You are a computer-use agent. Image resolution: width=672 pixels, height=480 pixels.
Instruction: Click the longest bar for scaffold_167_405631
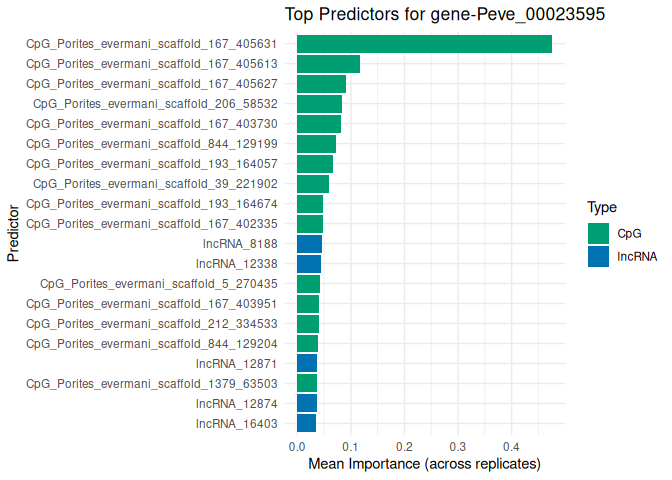[424, 44]
